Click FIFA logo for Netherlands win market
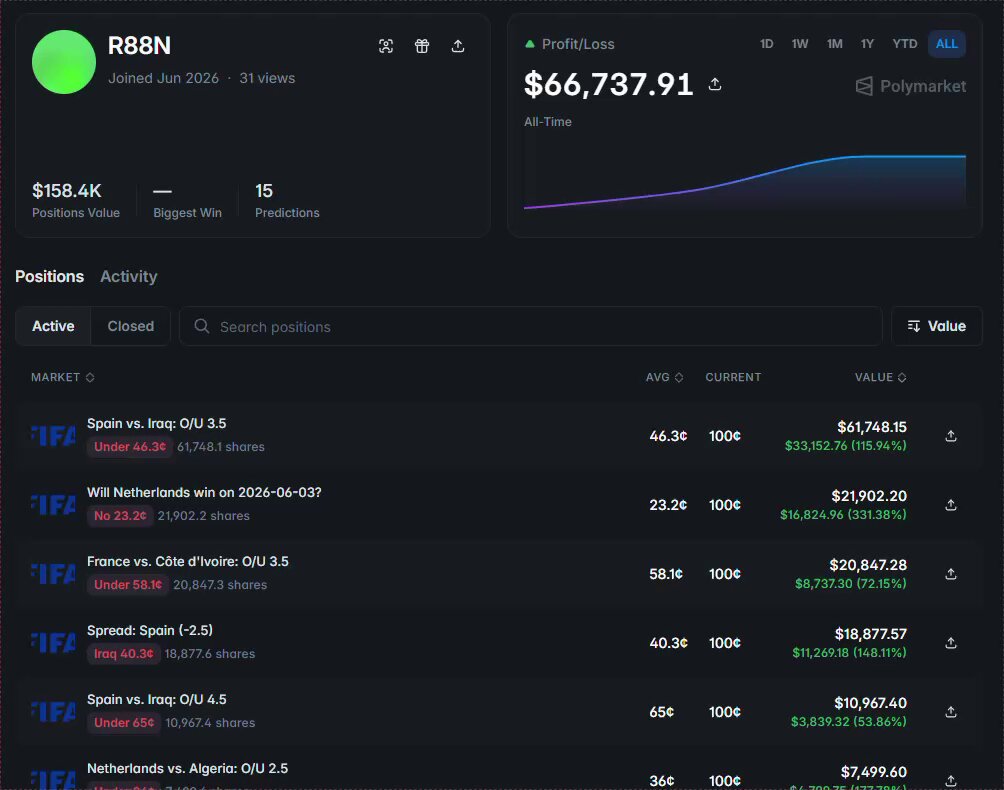Screen dimensions: 1004x790 click(x=53, y=505)
